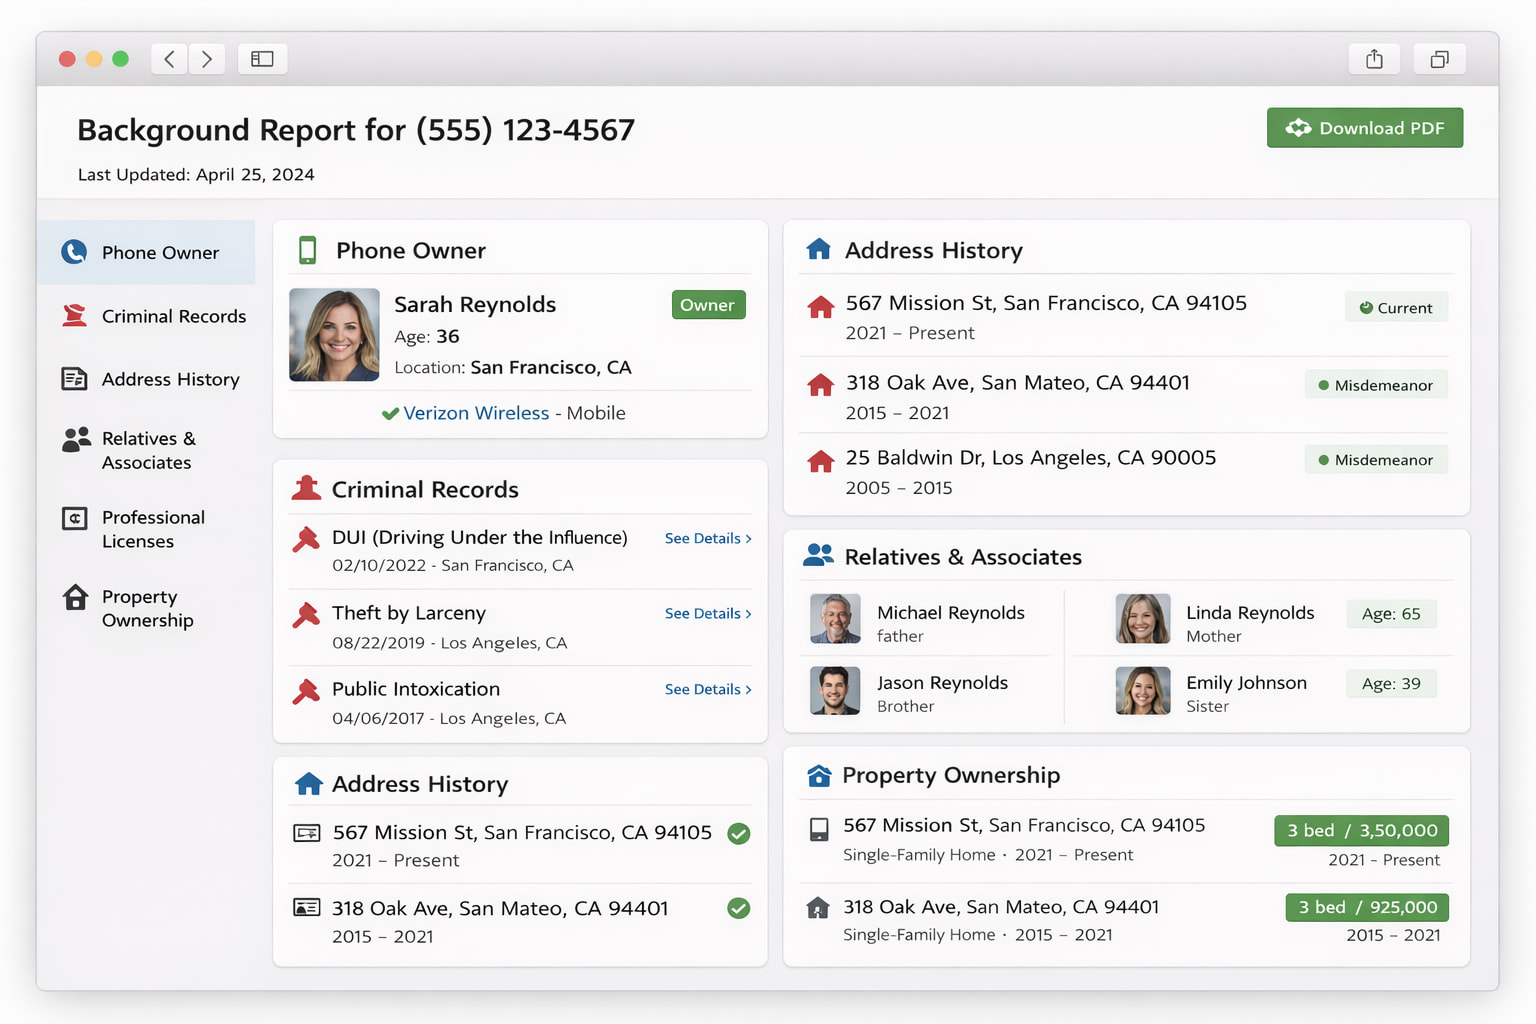1536x1024 pixels.
Task: Click the Property Ownership panel house icon
Action: coord(819,775)
